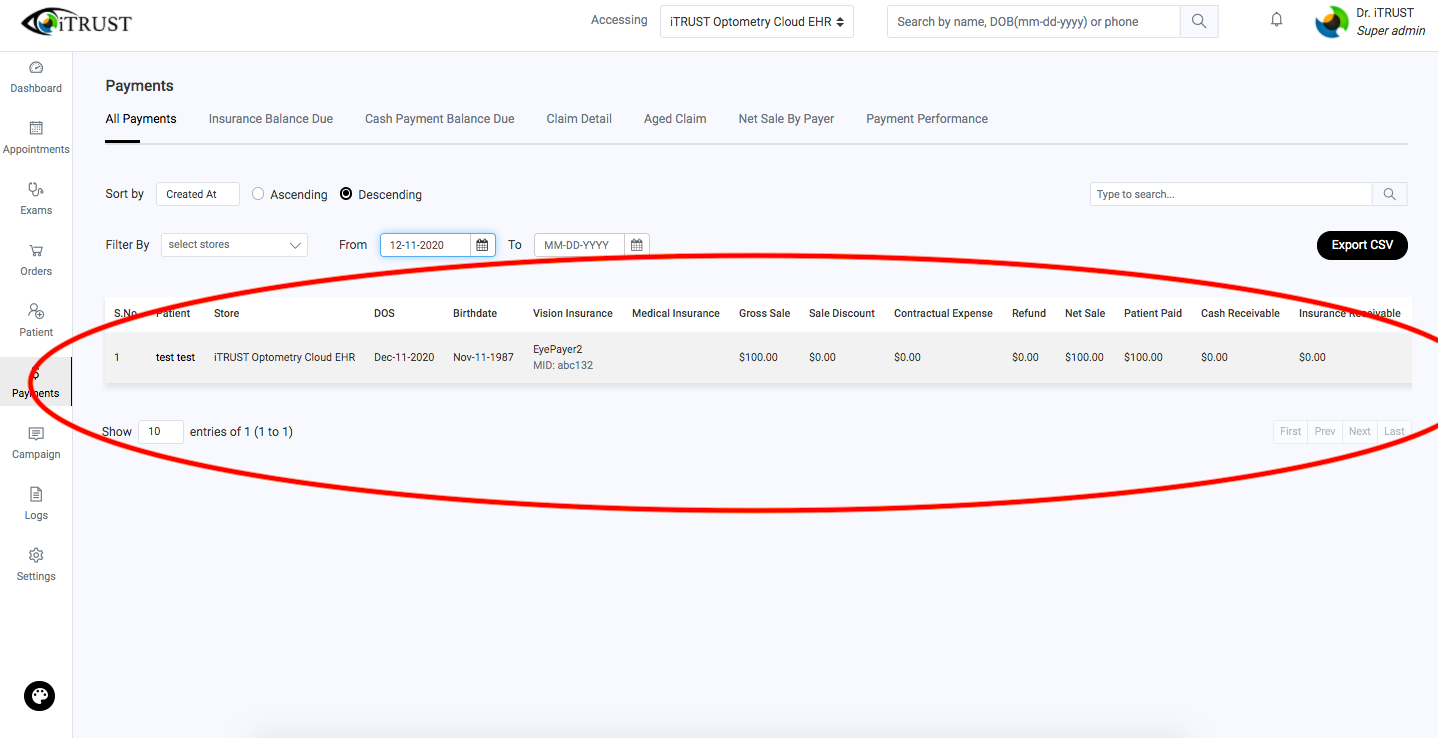Switch to the Aged Claim tab
1438x738 pixels.
pyautogui.click(x=675, y=118)
